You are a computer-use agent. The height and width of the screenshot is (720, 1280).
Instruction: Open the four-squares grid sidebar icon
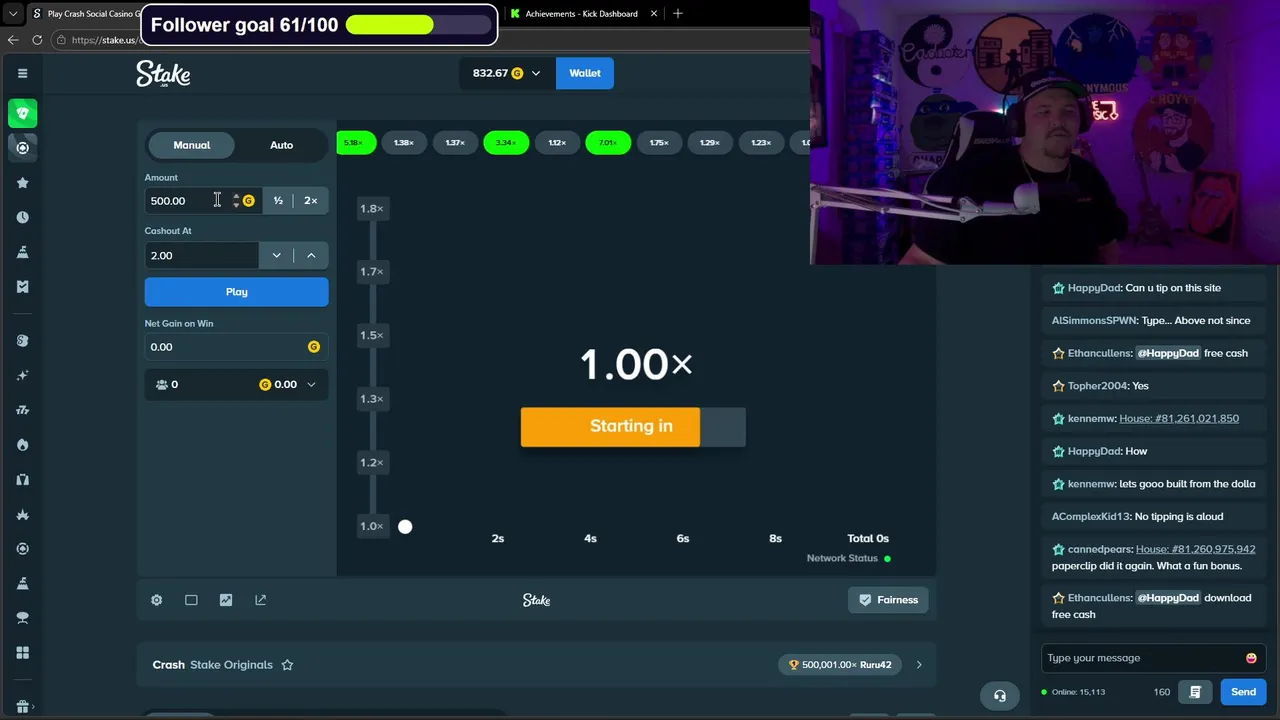(x=22, y=653)
